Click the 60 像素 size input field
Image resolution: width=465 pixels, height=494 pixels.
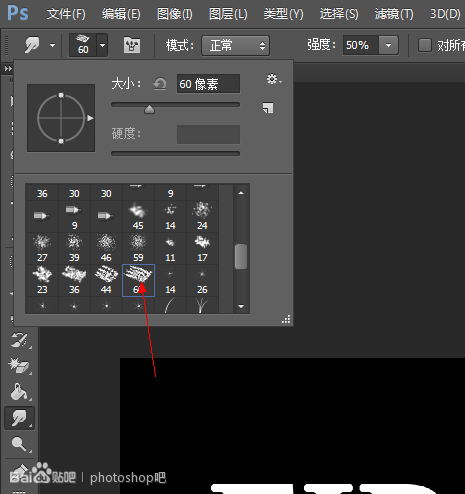point(208,84)
